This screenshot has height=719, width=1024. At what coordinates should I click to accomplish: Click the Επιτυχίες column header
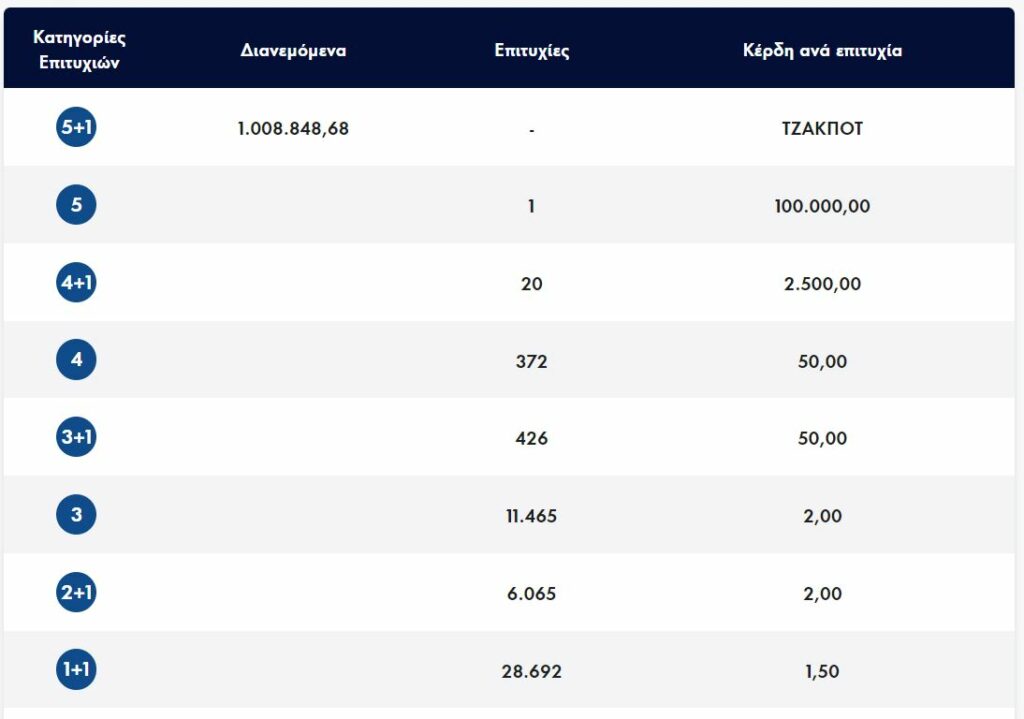point(532,50)
